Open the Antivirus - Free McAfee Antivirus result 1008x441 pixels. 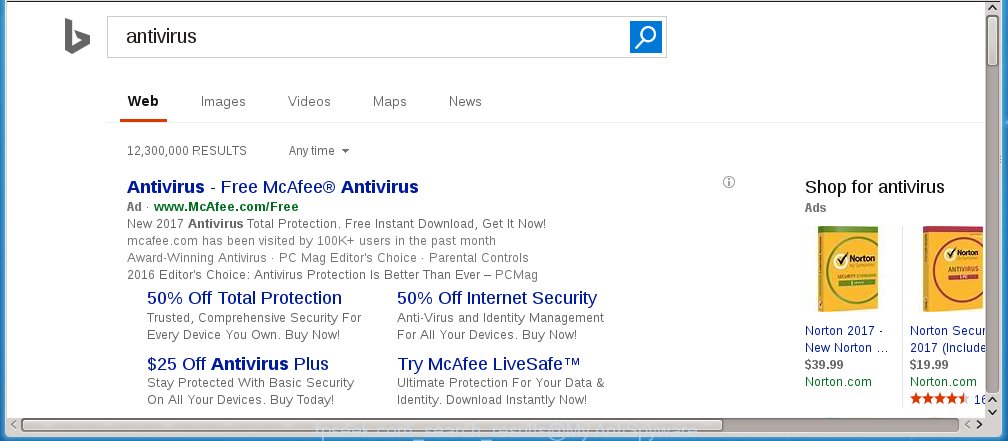tap(273, 187)
